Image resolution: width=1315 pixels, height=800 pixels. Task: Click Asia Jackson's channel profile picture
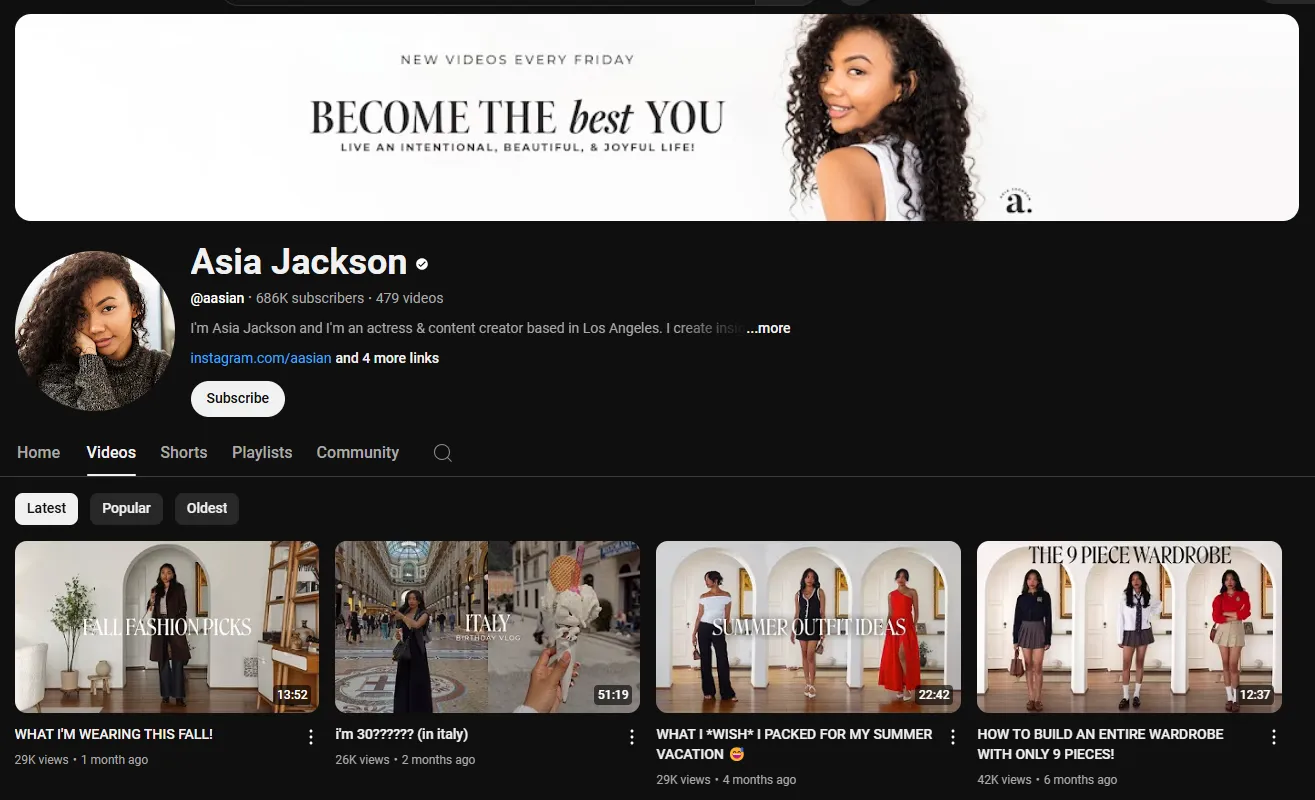pyautogui.click(x=95, y=331)
